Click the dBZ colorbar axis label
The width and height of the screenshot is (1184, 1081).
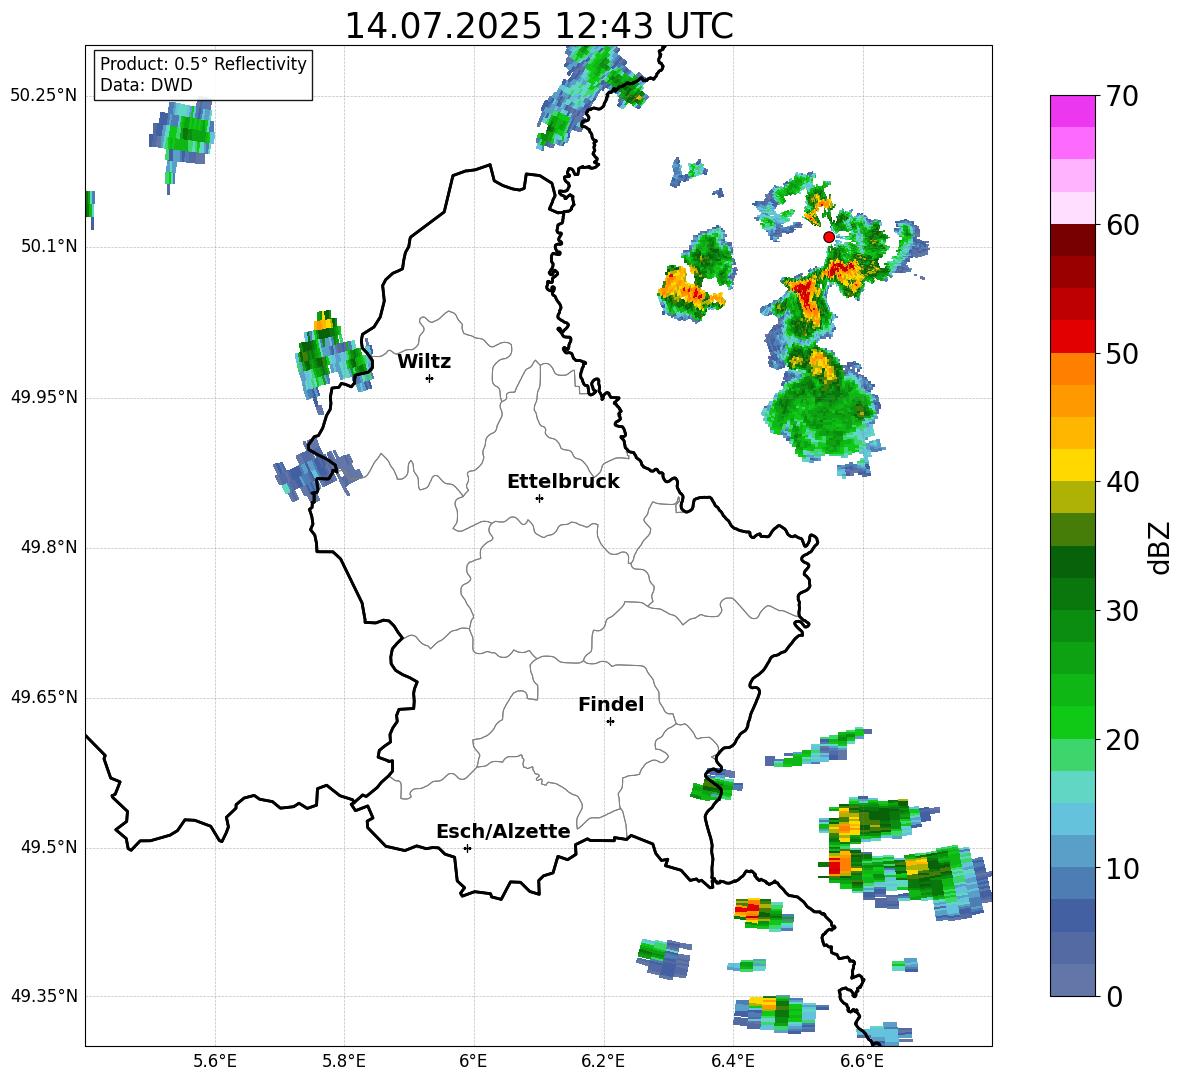pyautogui.click(x=1158, y=547)
